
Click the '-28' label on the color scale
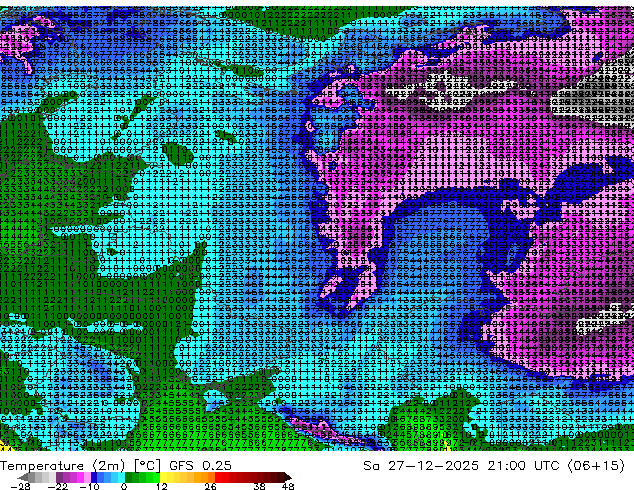click(x=20, y=486)
